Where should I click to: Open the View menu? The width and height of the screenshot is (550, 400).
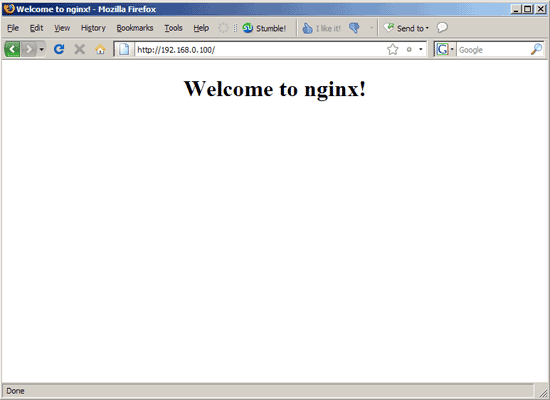62,28
